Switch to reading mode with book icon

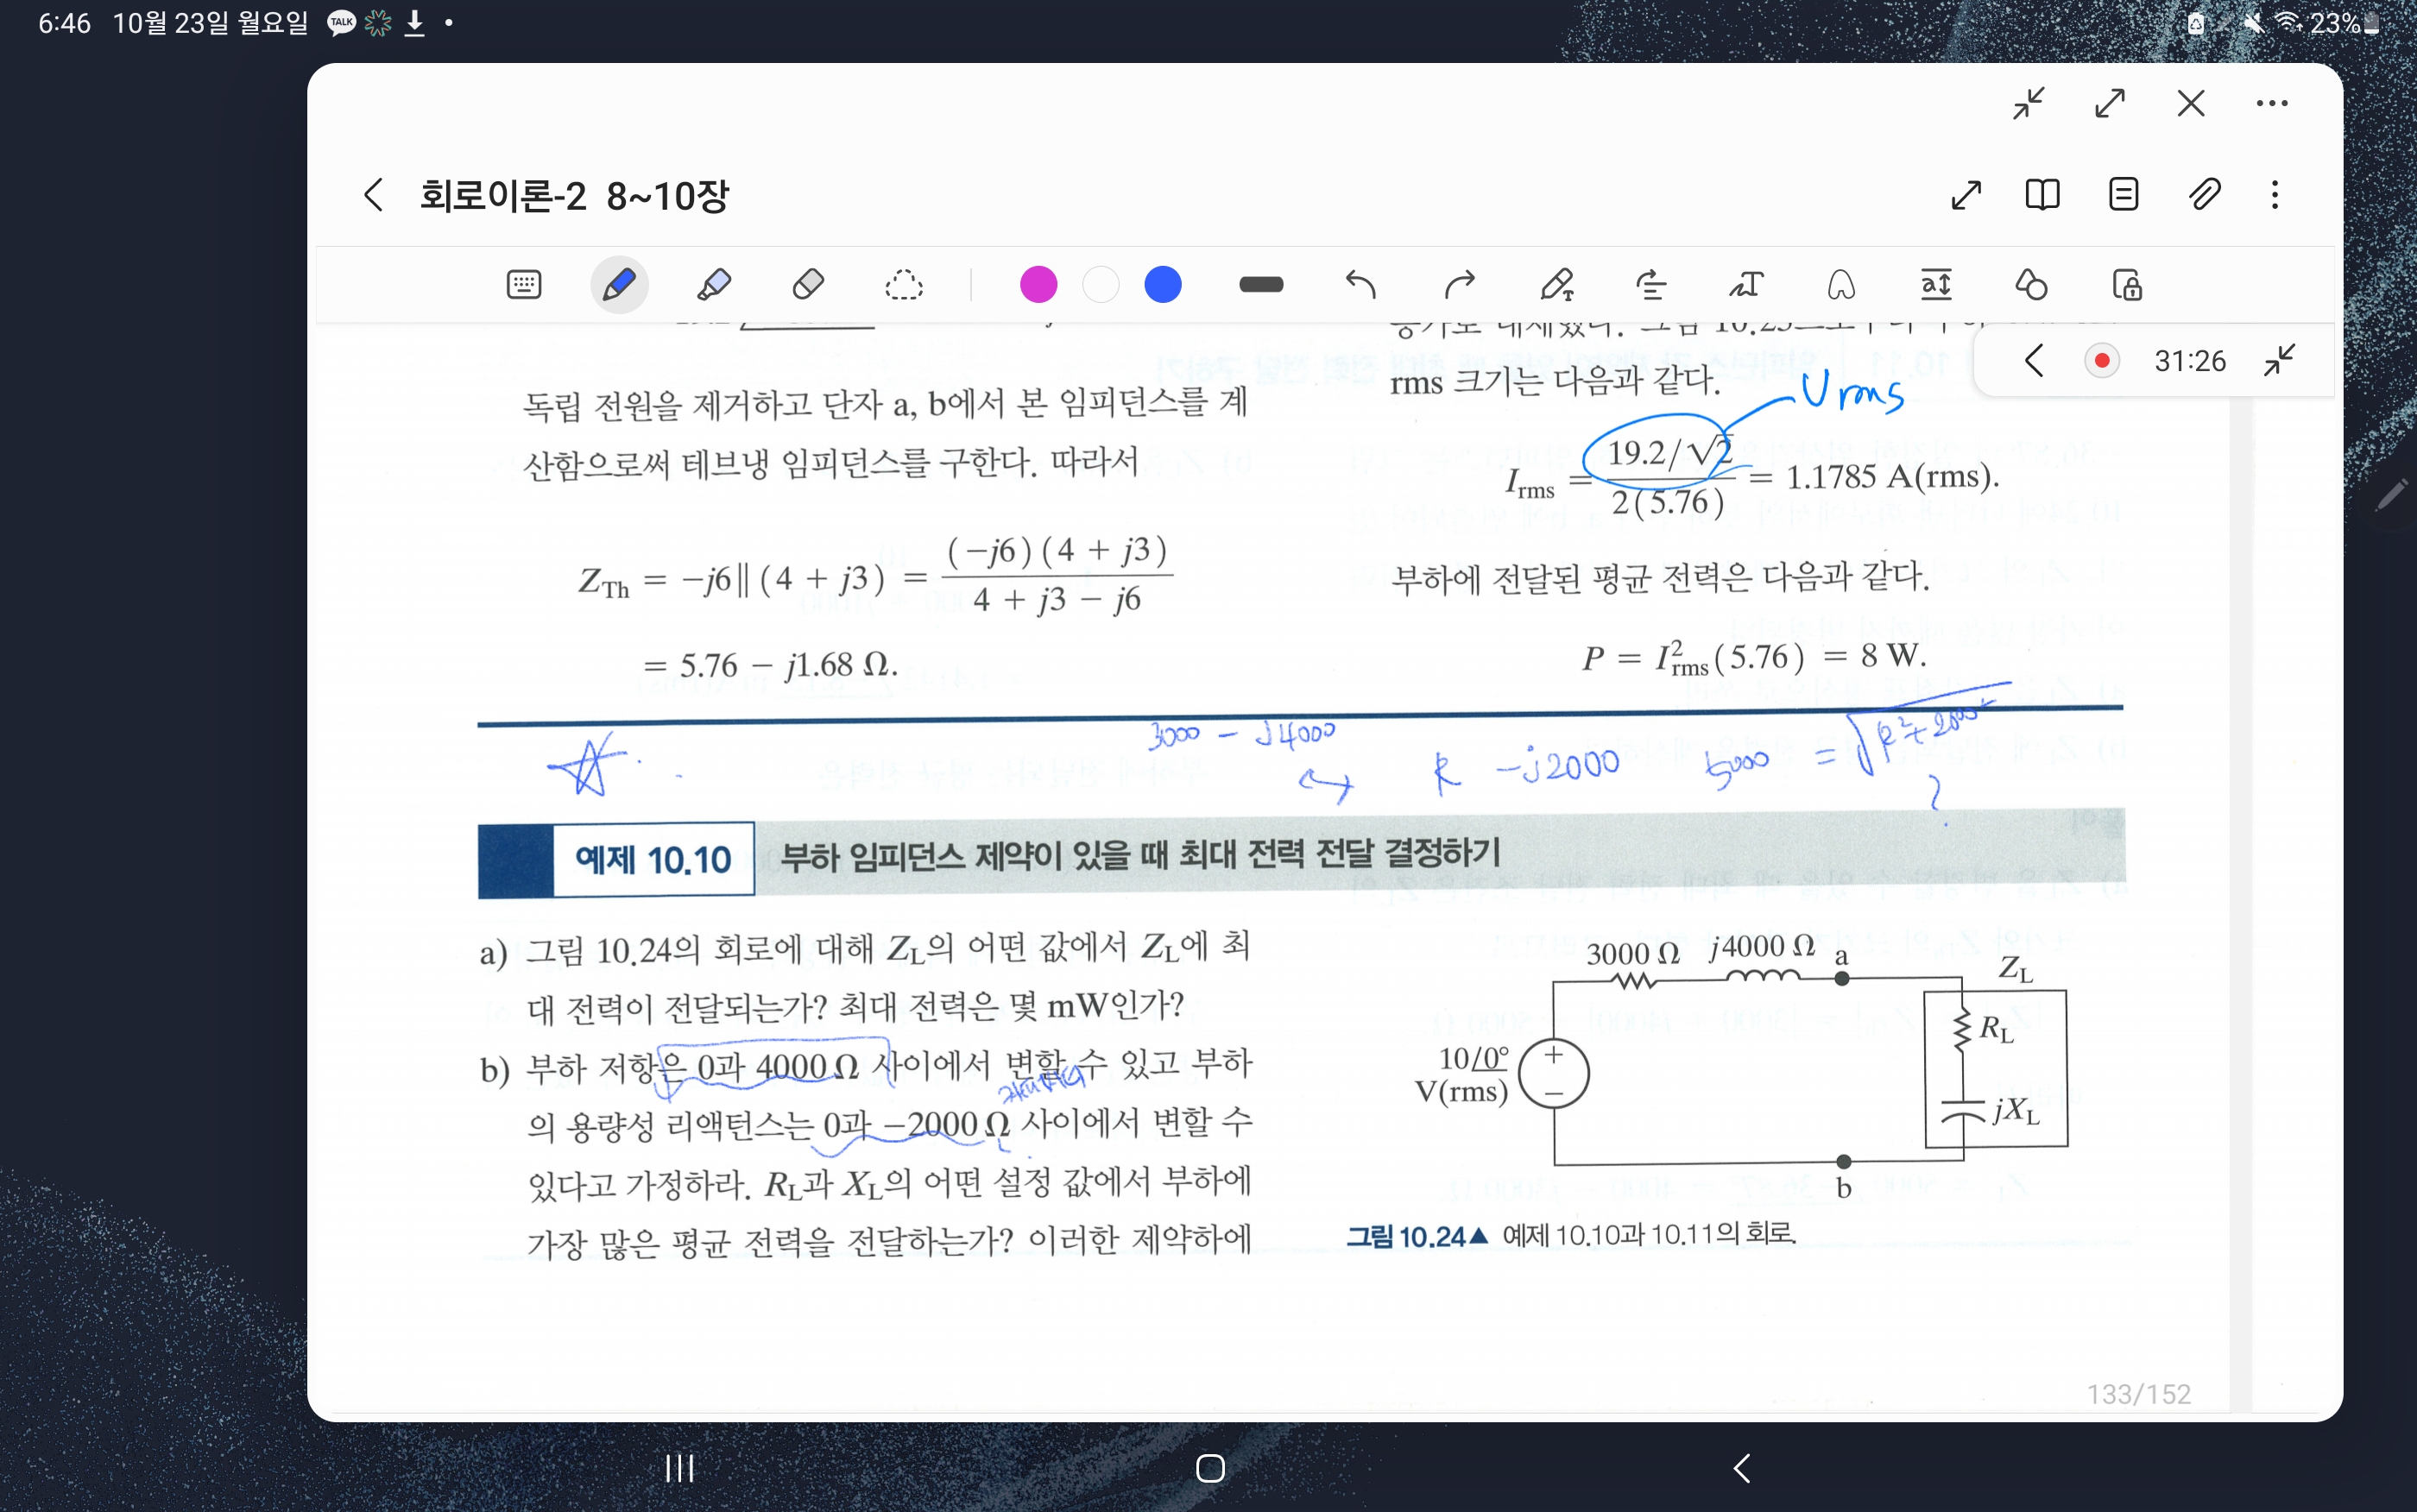click(2042, 194)
